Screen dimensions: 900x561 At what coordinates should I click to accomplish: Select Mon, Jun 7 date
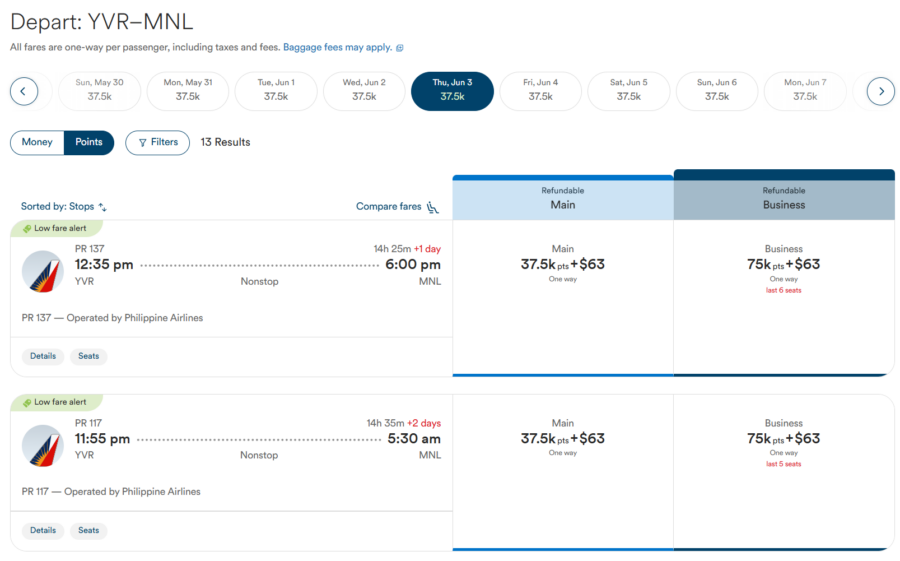pyautogui.click(x=805, y=91)
